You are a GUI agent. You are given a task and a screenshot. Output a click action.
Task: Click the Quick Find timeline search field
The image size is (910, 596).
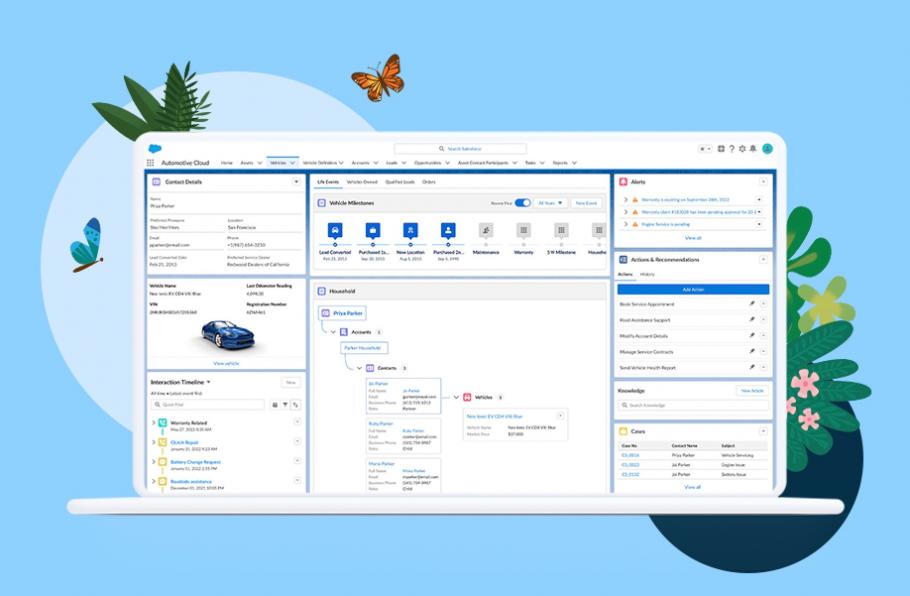tap(208, 404)
